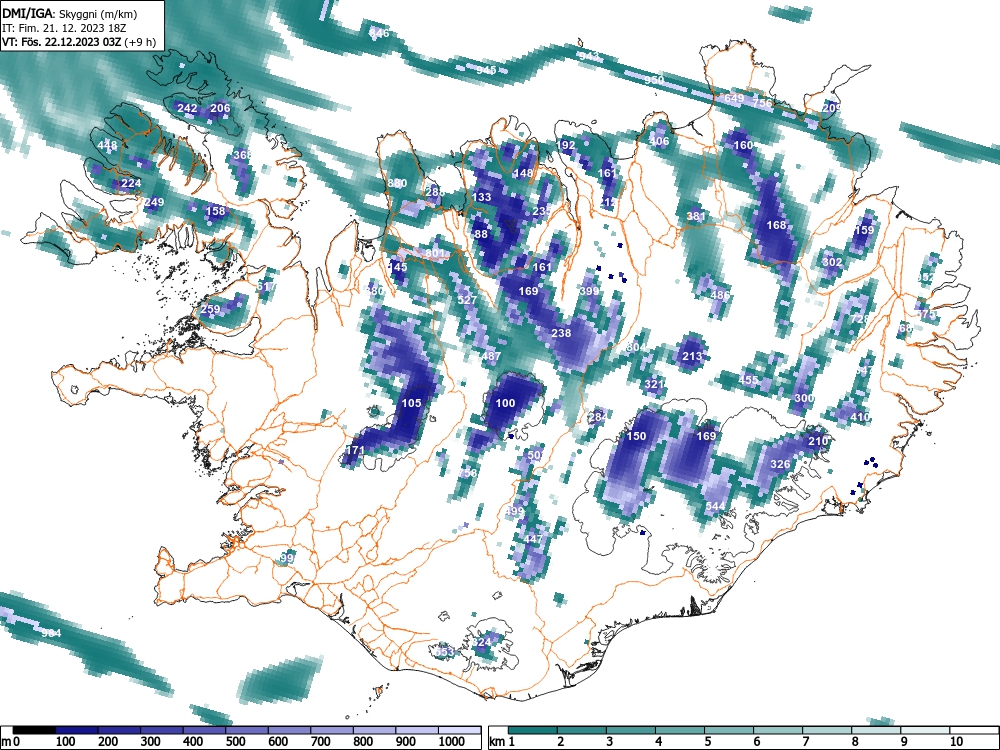Click the value 756 on the northeast coast

click(762, 103)
